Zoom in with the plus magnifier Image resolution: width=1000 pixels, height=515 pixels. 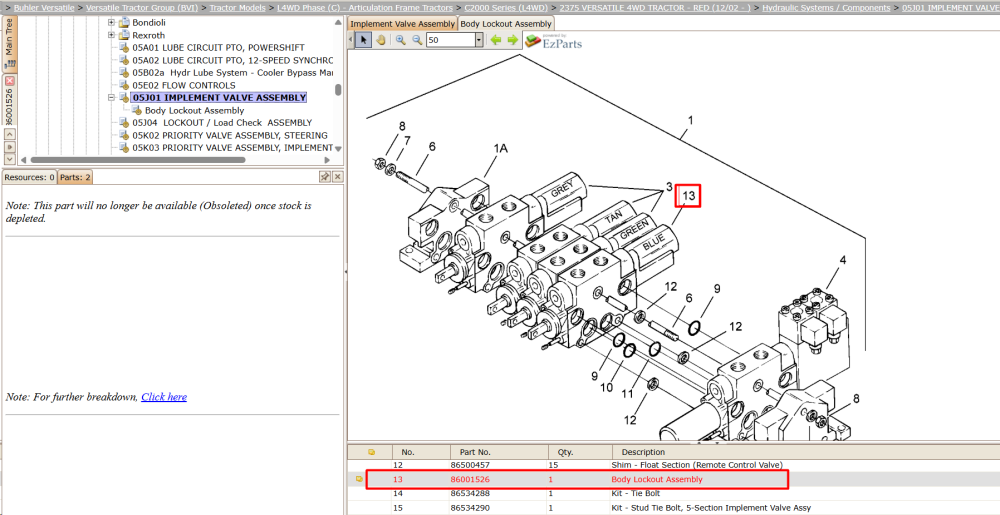401,40
